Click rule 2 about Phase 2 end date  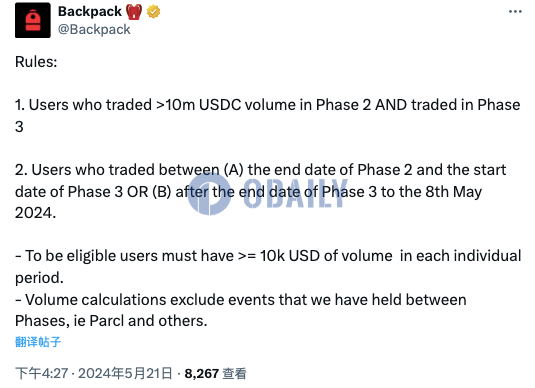click(260, 191)
